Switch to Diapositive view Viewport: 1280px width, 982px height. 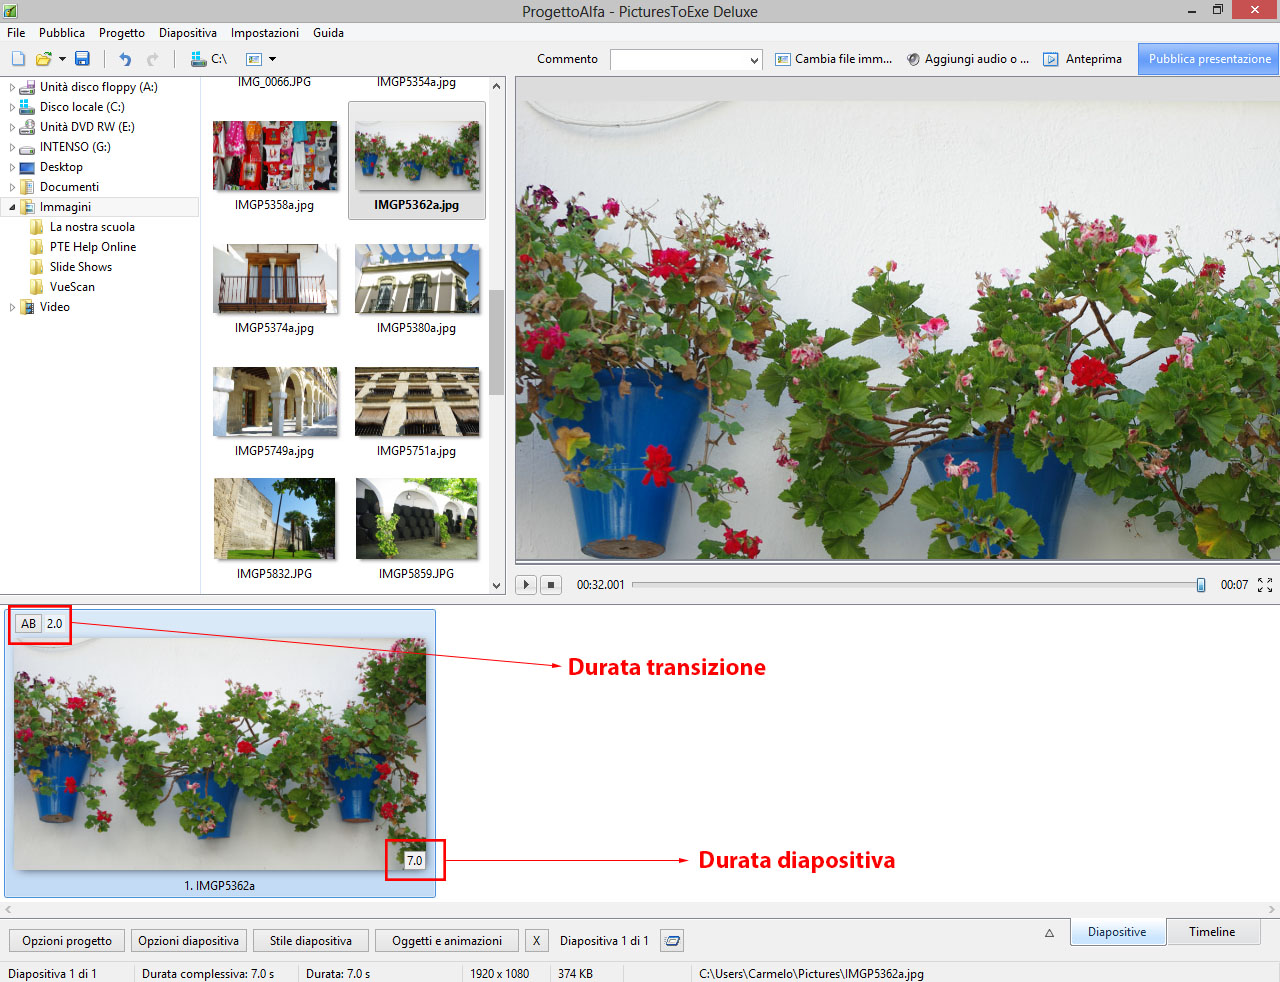click(1117, 932)
